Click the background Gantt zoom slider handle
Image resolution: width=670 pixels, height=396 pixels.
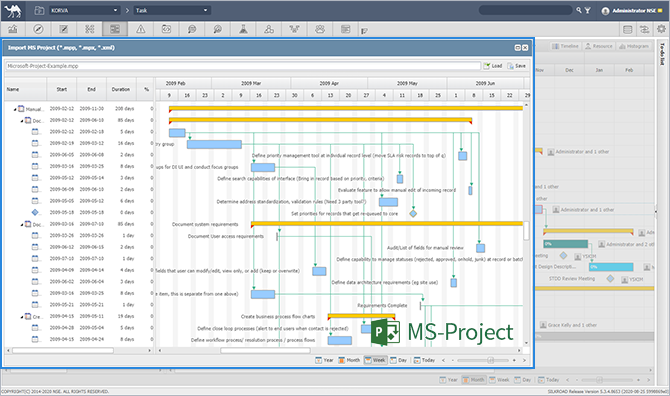pyautogui.click(x=599, y=380)
